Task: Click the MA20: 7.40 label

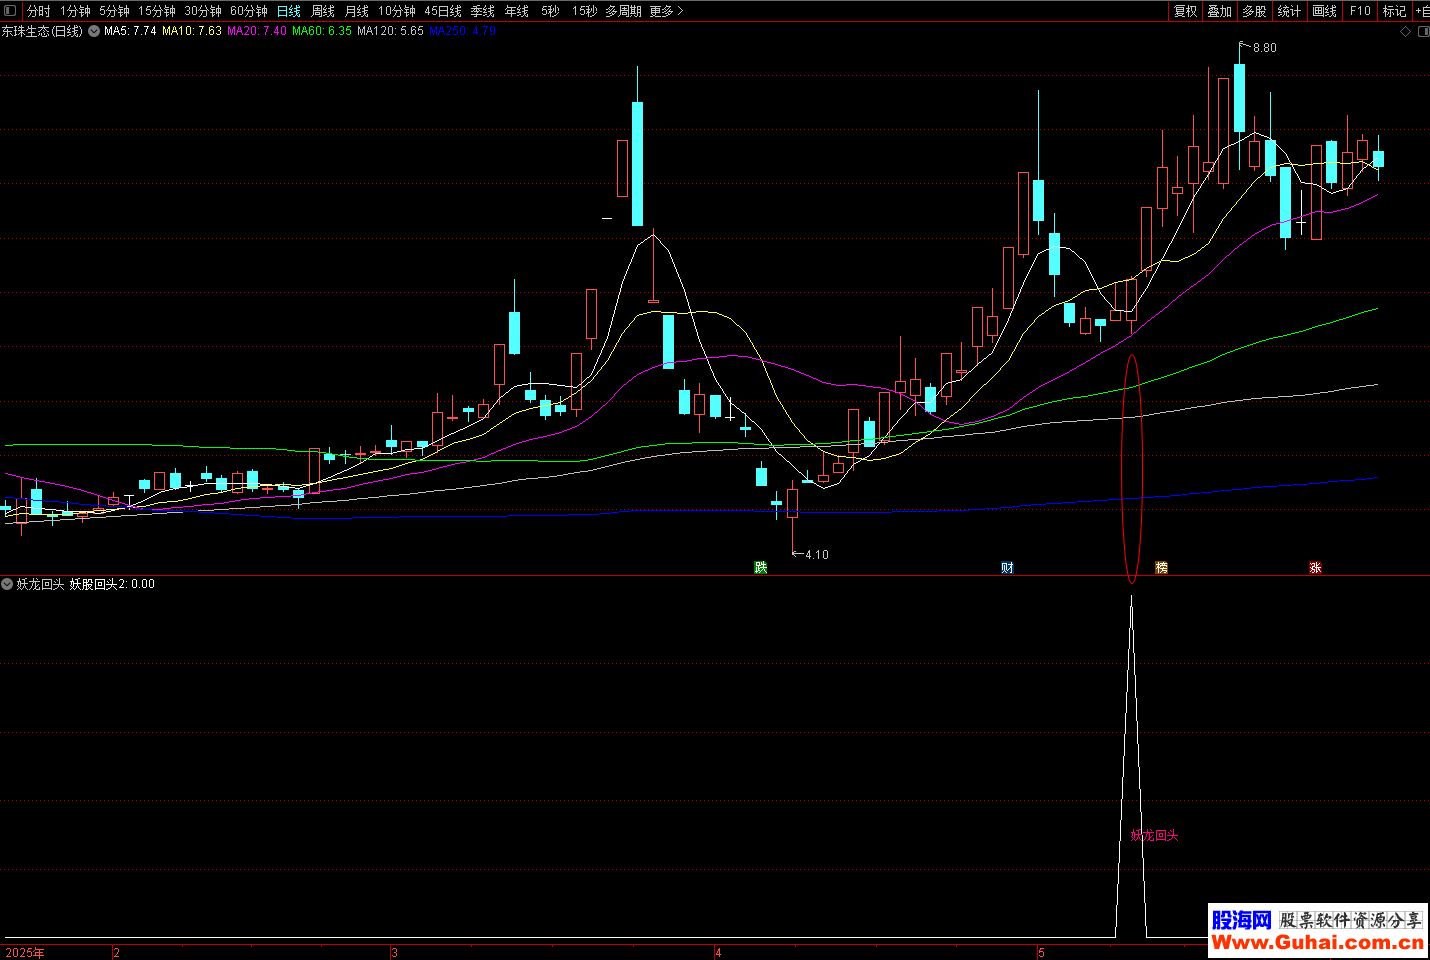Action: pos(257,32)
